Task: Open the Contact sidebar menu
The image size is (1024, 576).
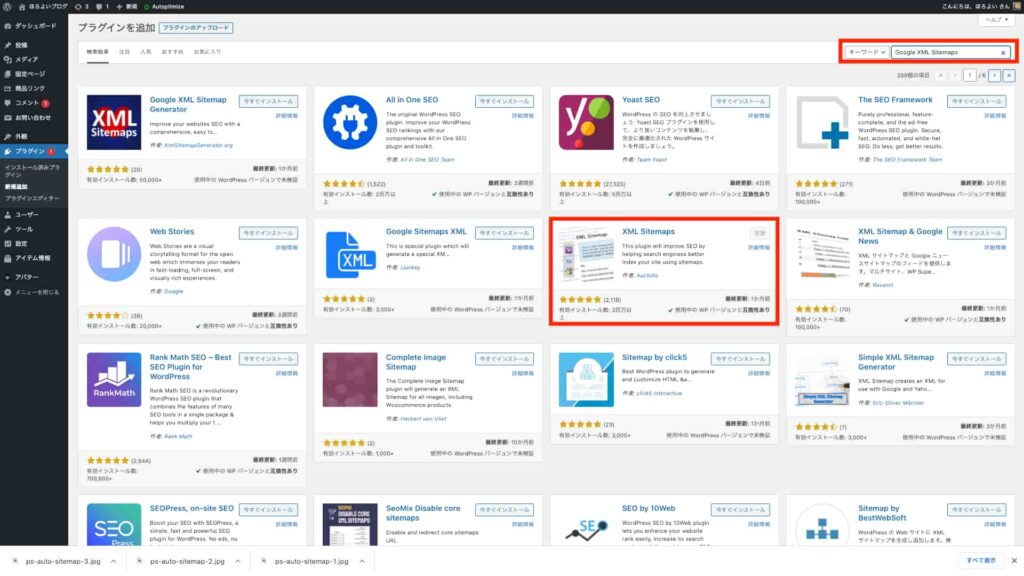Action: 34,118
